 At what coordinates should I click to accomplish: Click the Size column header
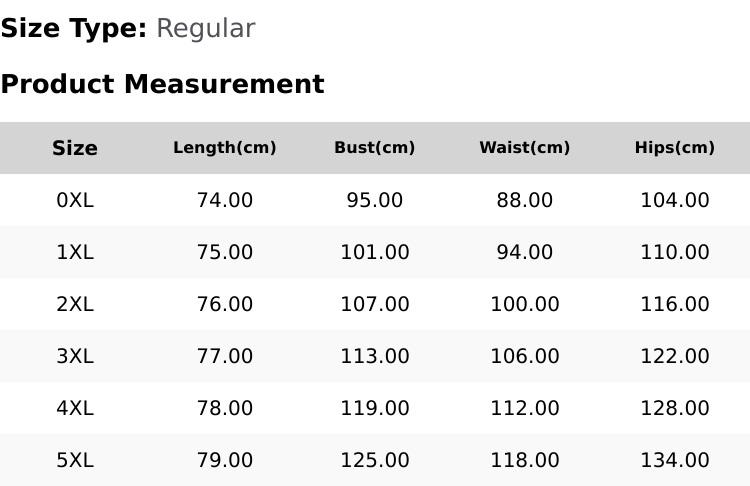[75, 148]
